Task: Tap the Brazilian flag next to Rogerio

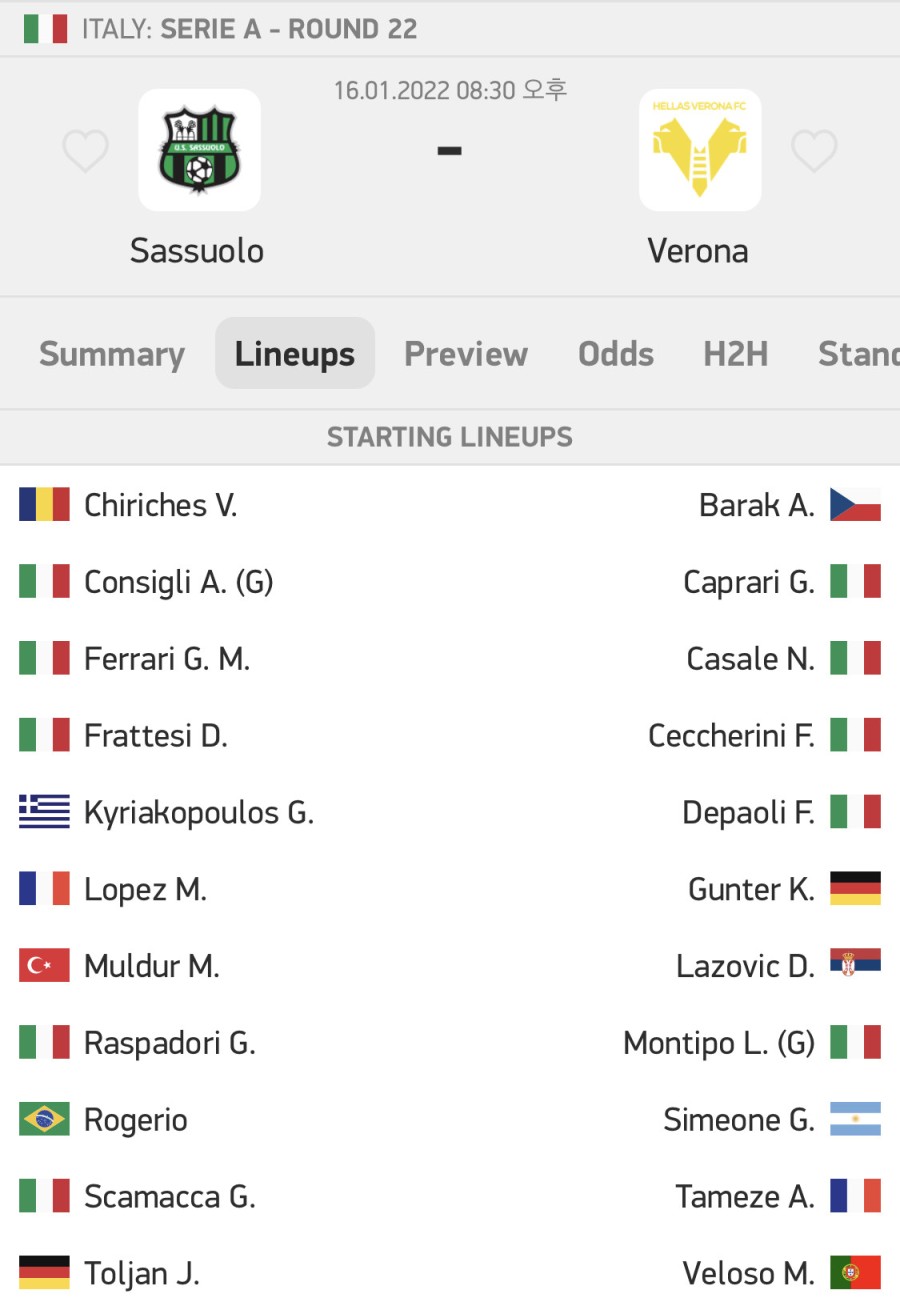Action: [x=44, y=1119]
